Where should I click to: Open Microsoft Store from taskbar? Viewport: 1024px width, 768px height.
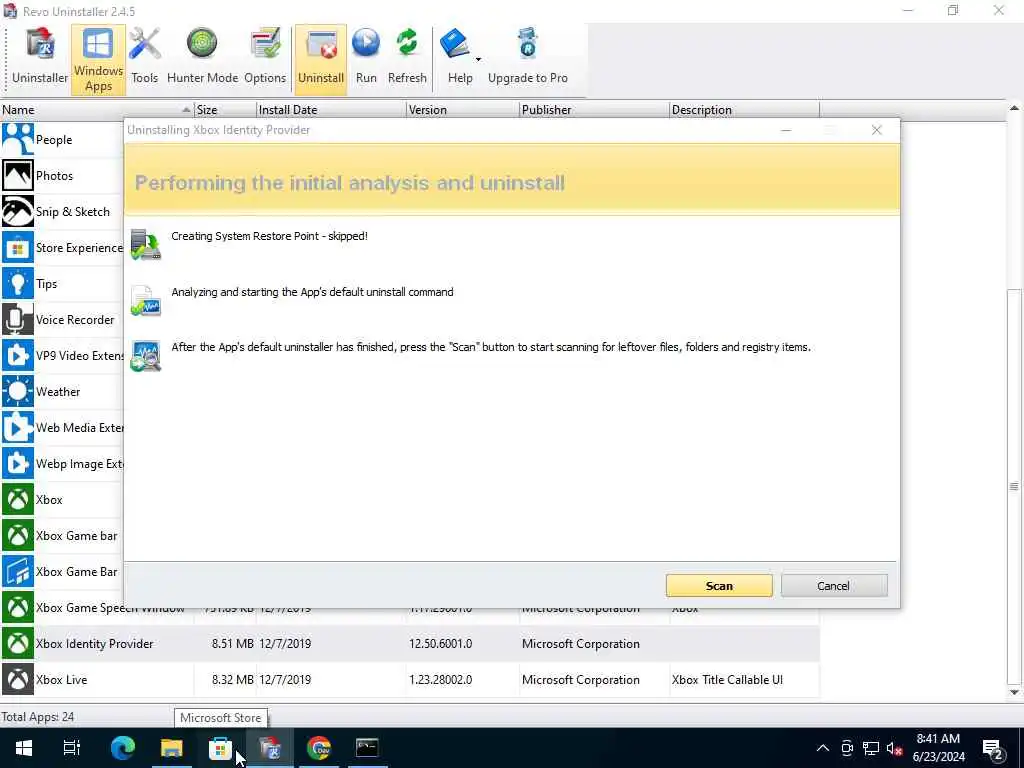[x=221, y=748]
